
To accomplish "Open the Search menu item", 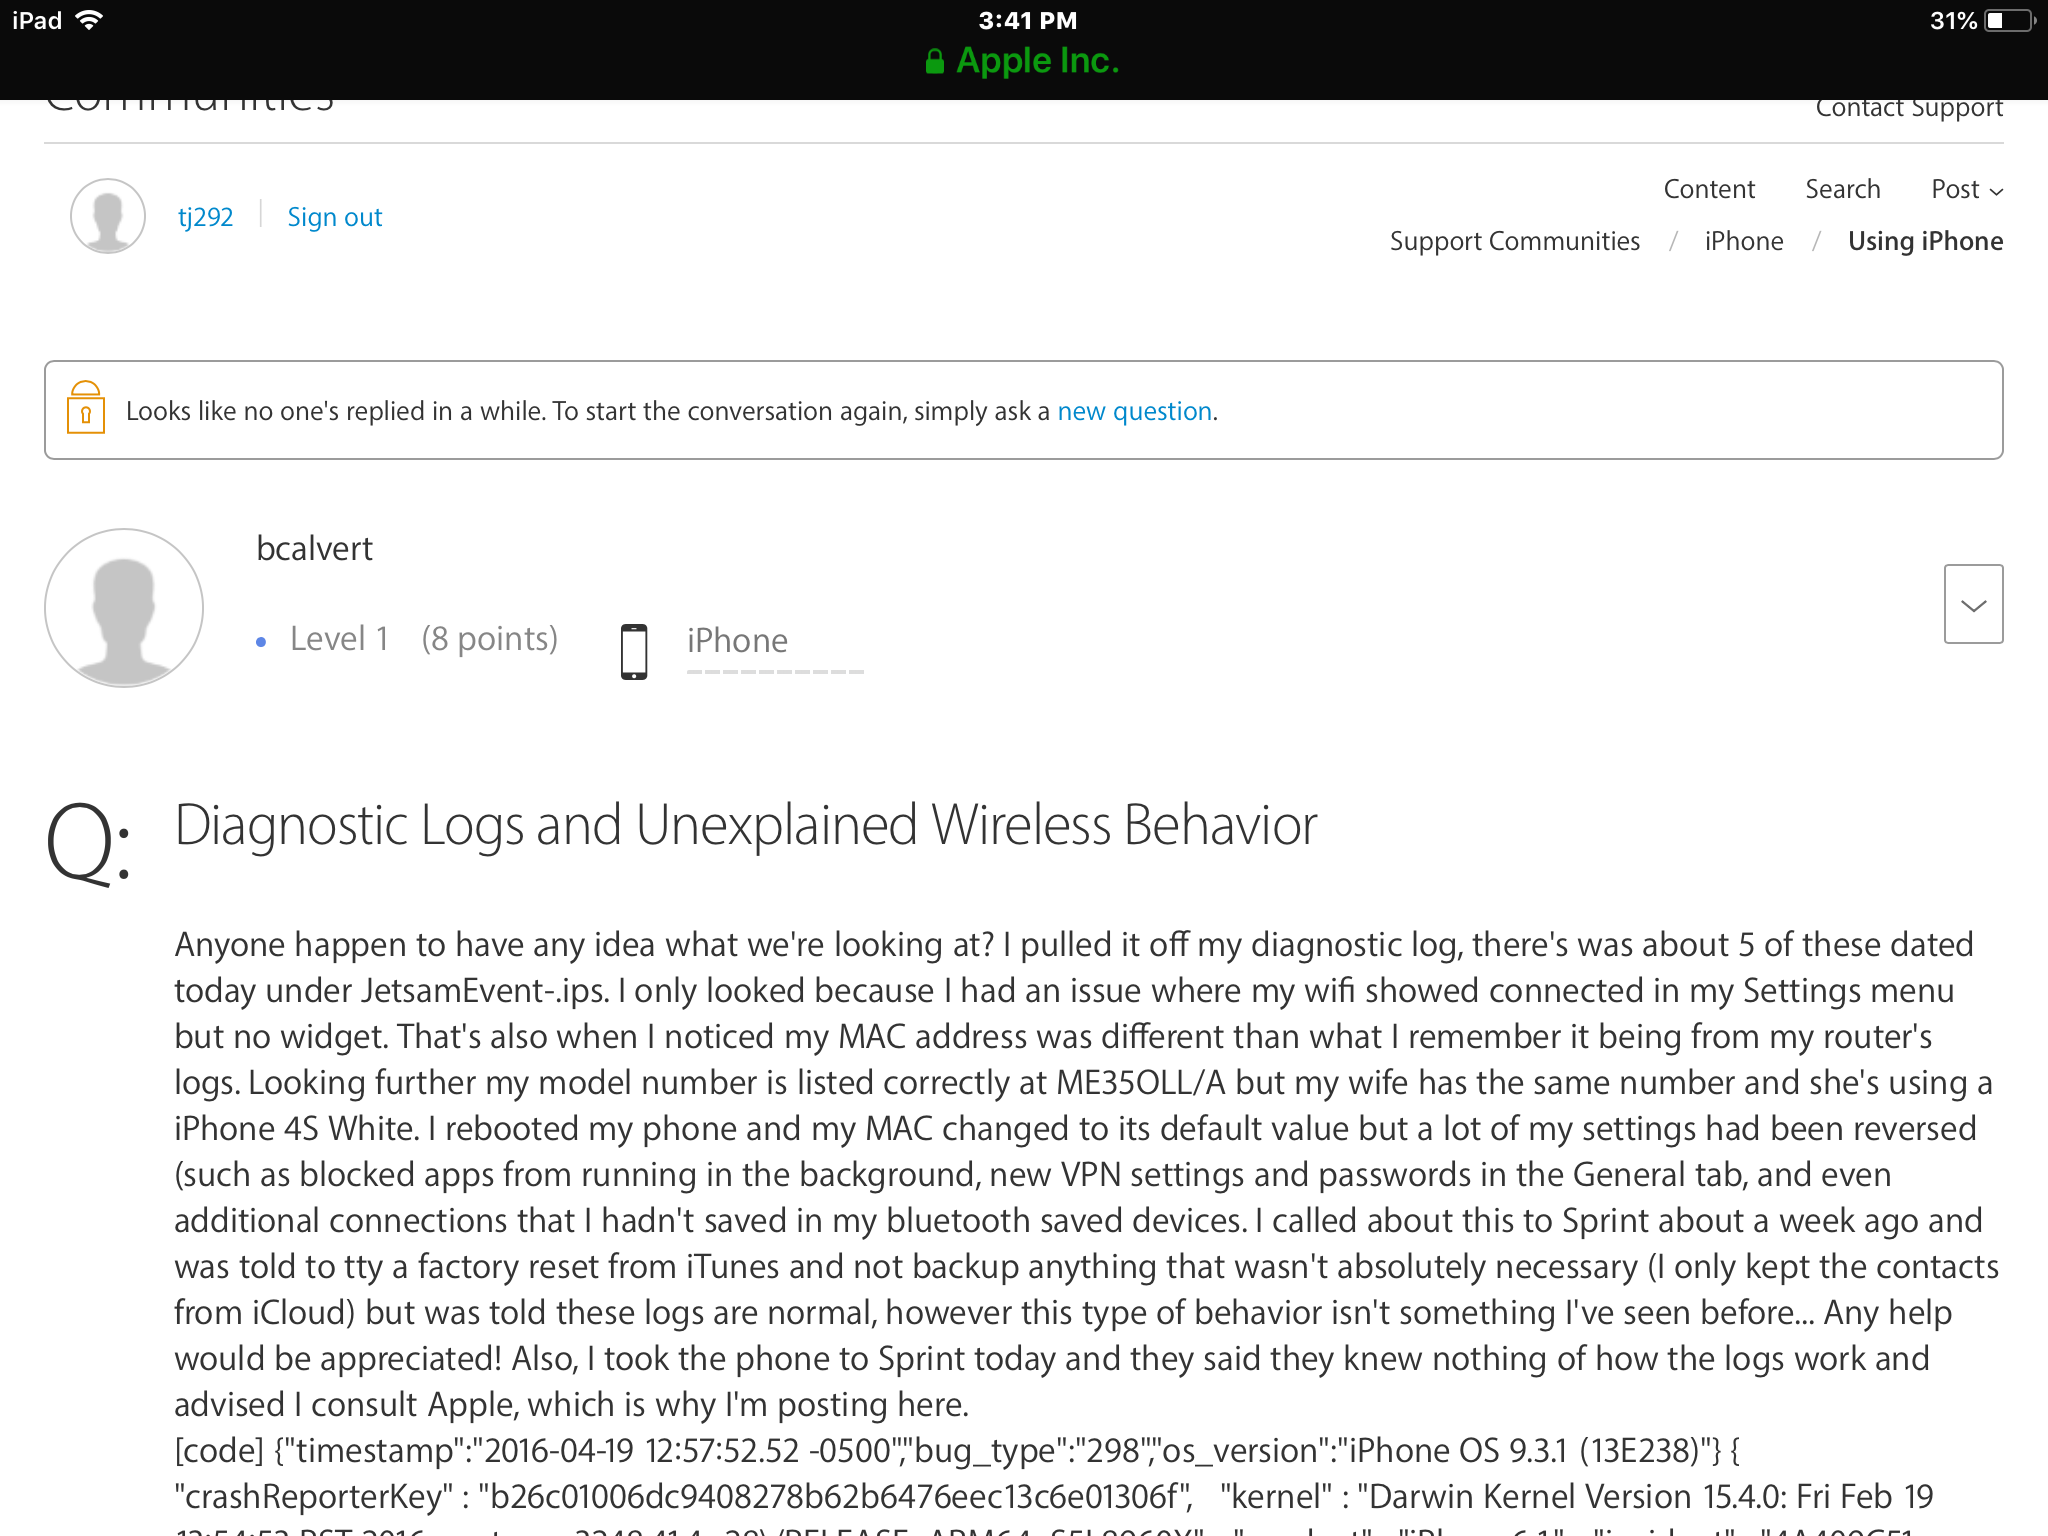I will 1842,189.
